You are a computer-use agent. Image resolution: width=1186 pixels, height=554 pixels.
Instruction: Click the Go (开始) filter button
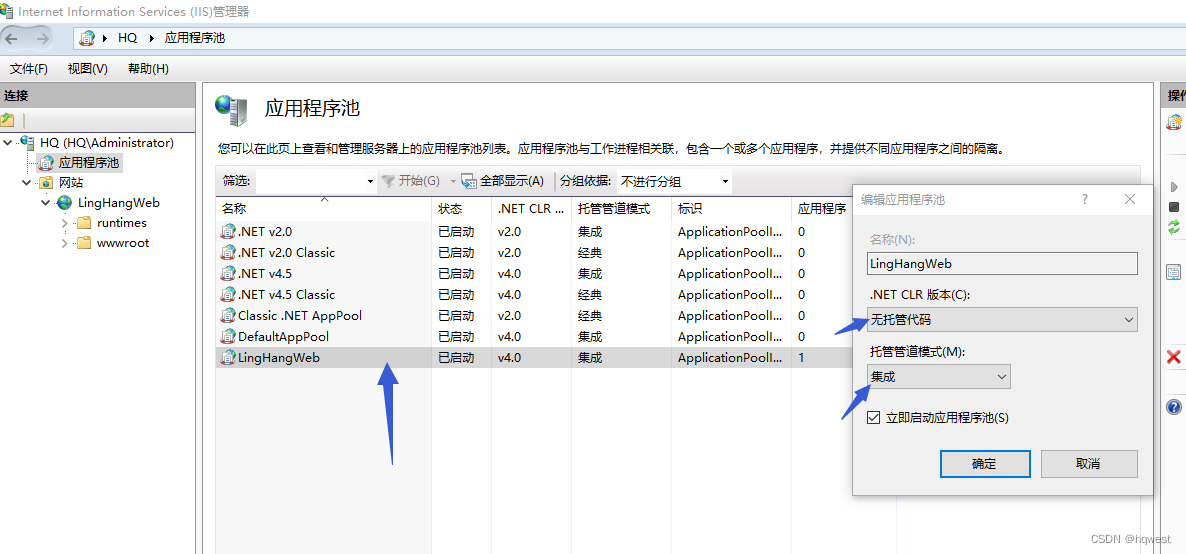click(411, 181)
